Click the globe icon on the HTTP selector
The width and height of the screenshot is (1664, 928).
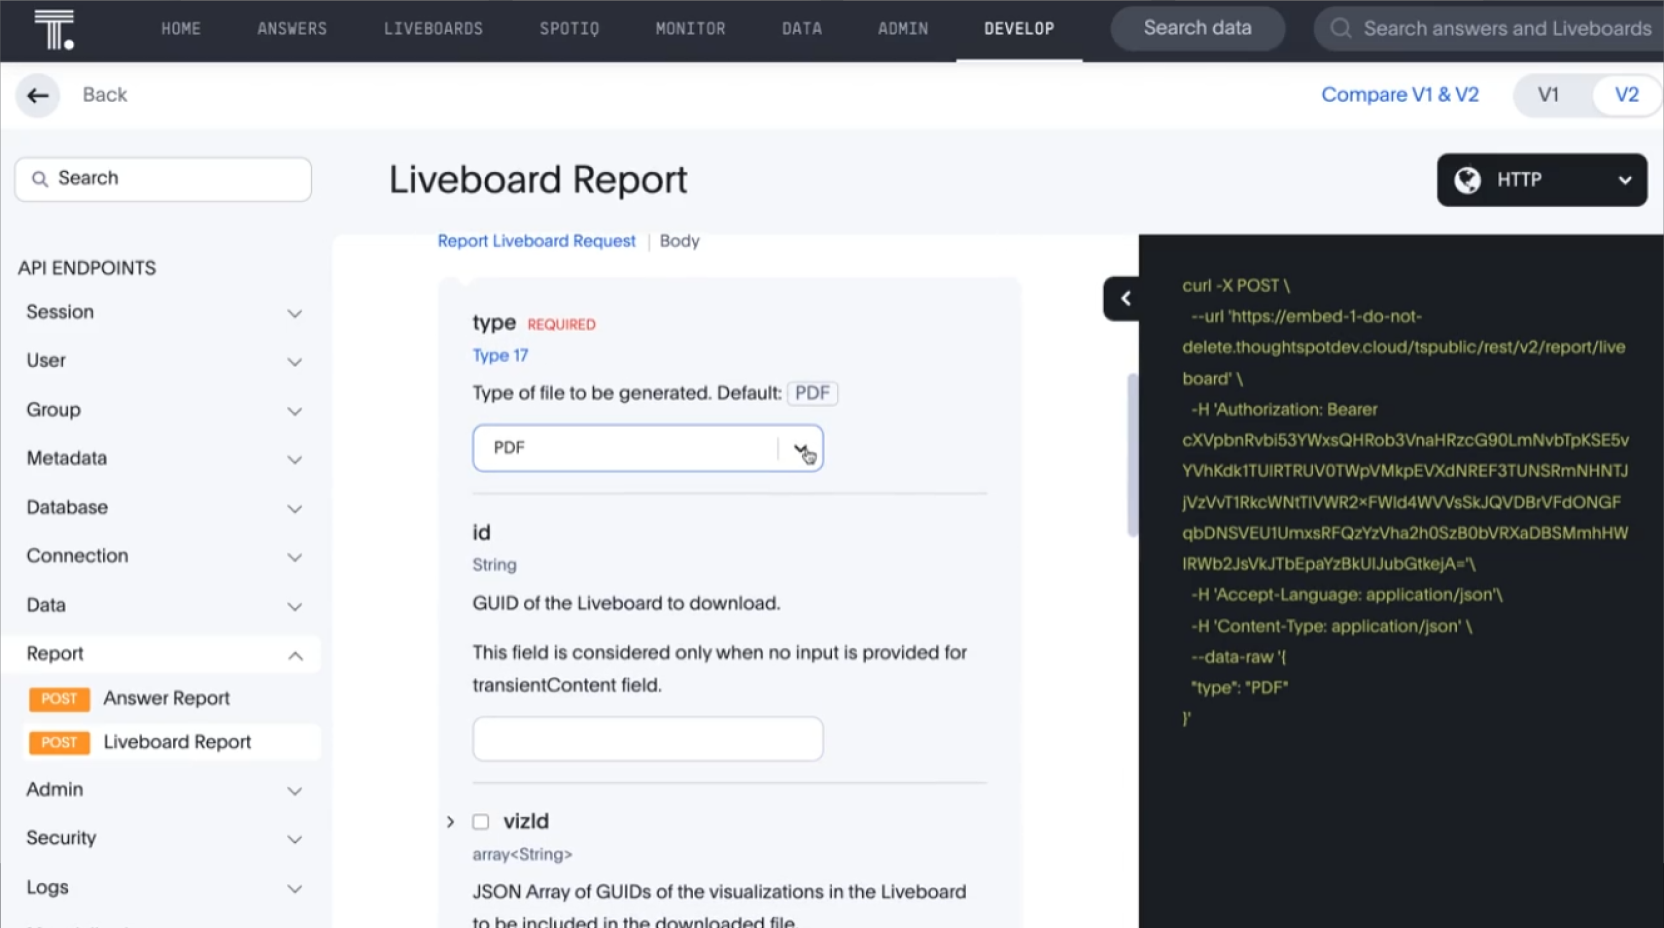(1468, 180)
